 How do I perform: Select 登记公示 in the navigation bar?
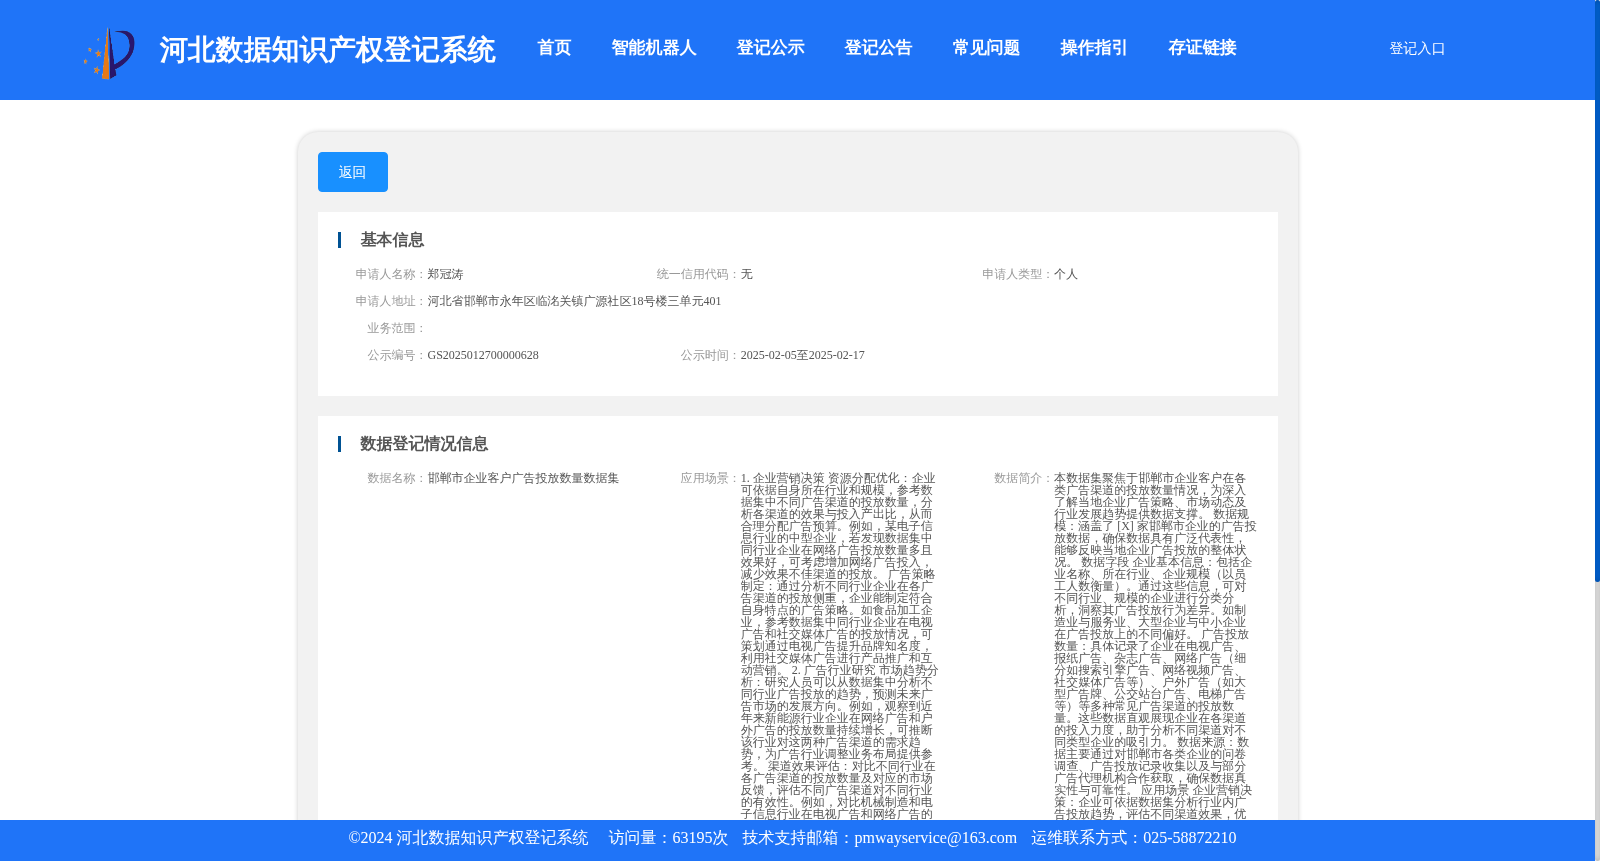click(770, 48)
